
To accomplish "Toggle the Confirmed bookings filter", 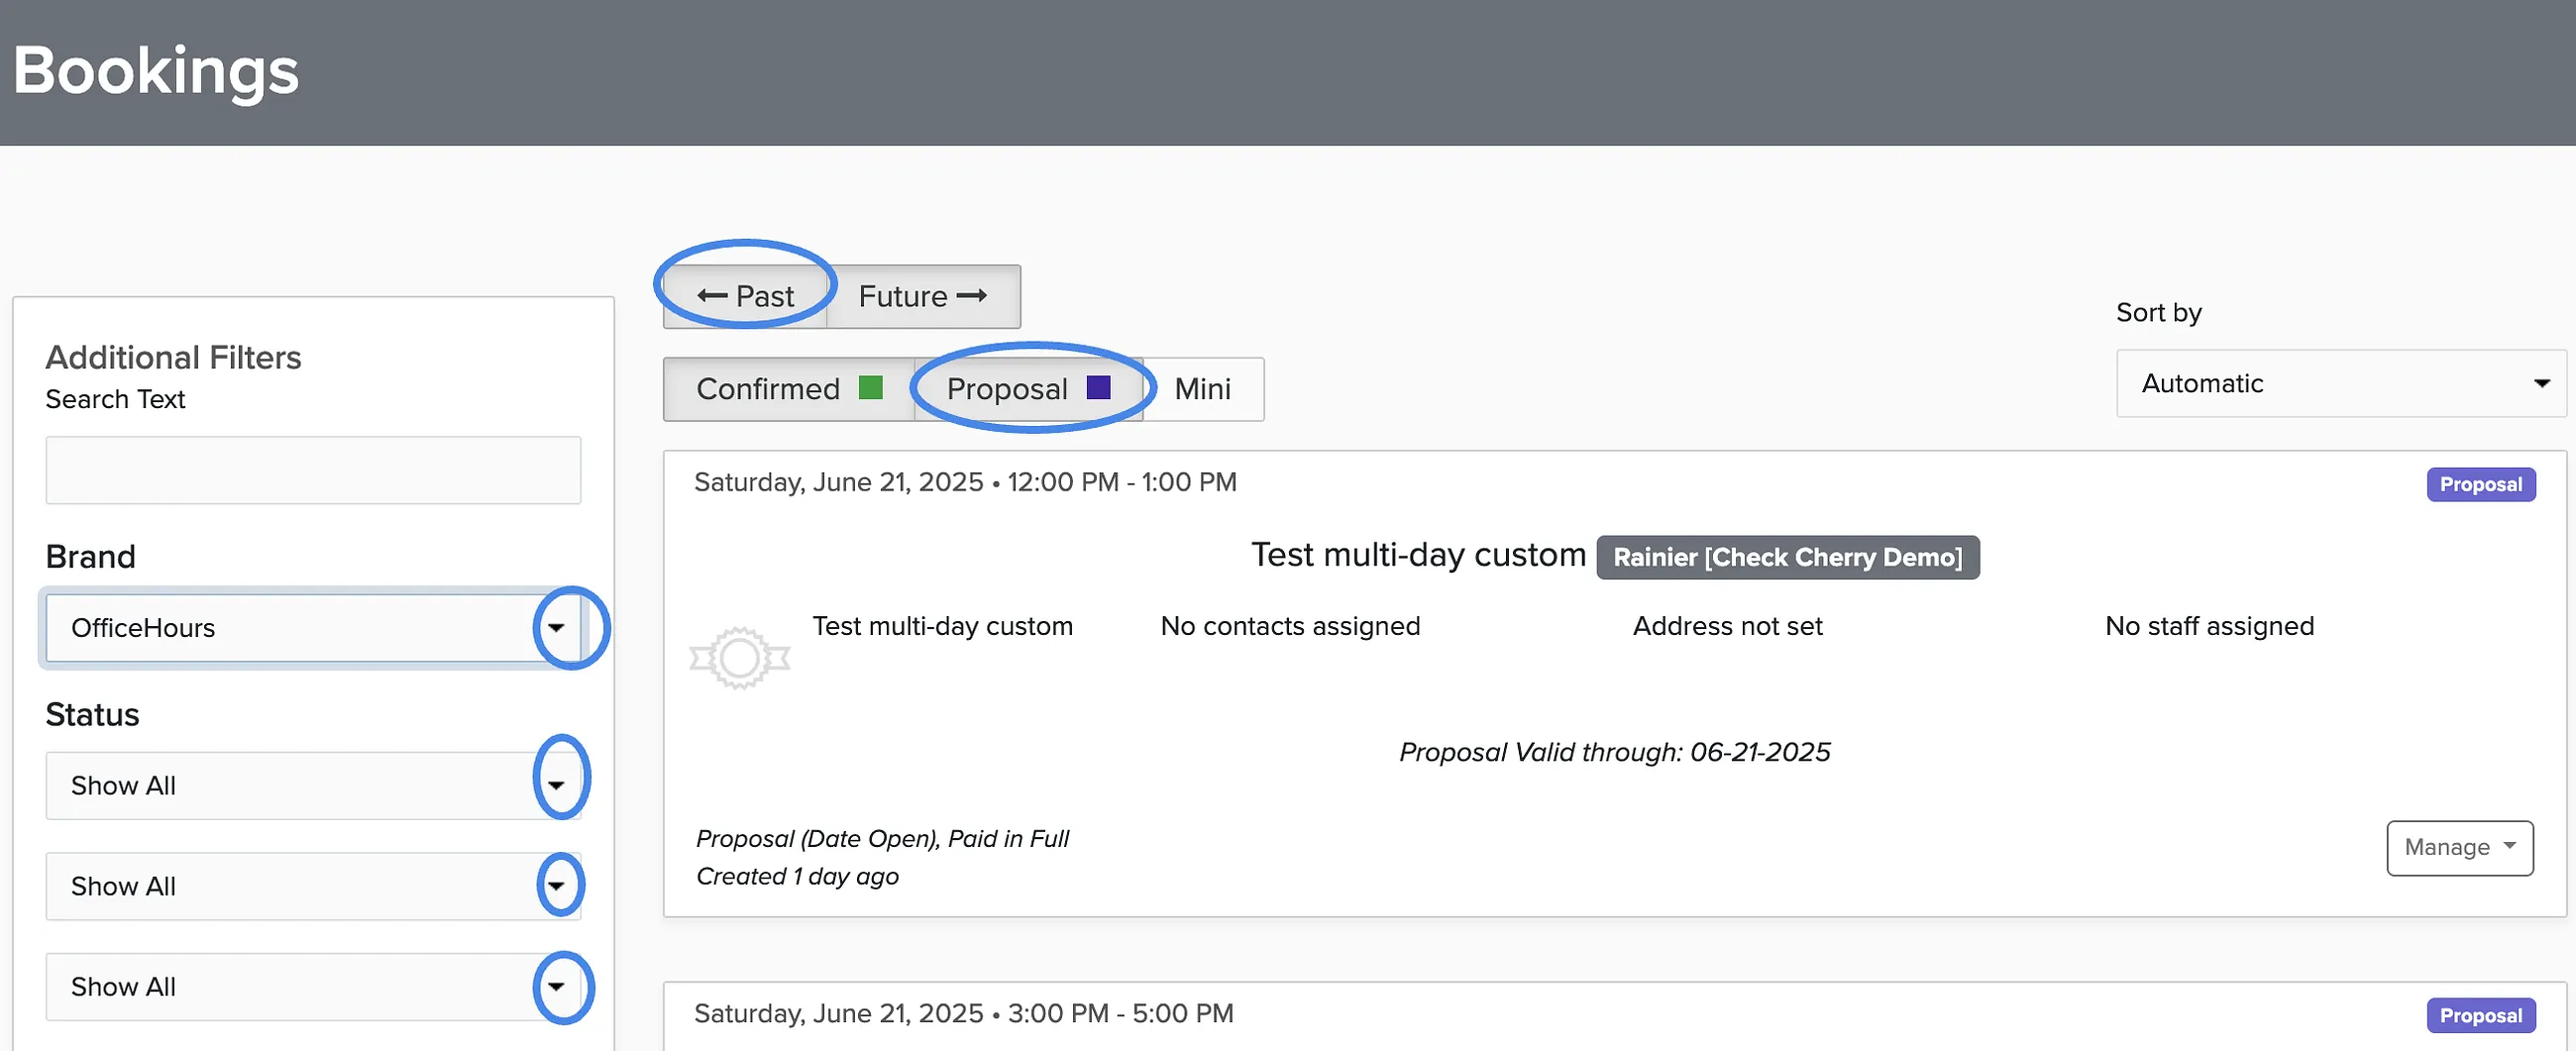I will click(789, 389).
